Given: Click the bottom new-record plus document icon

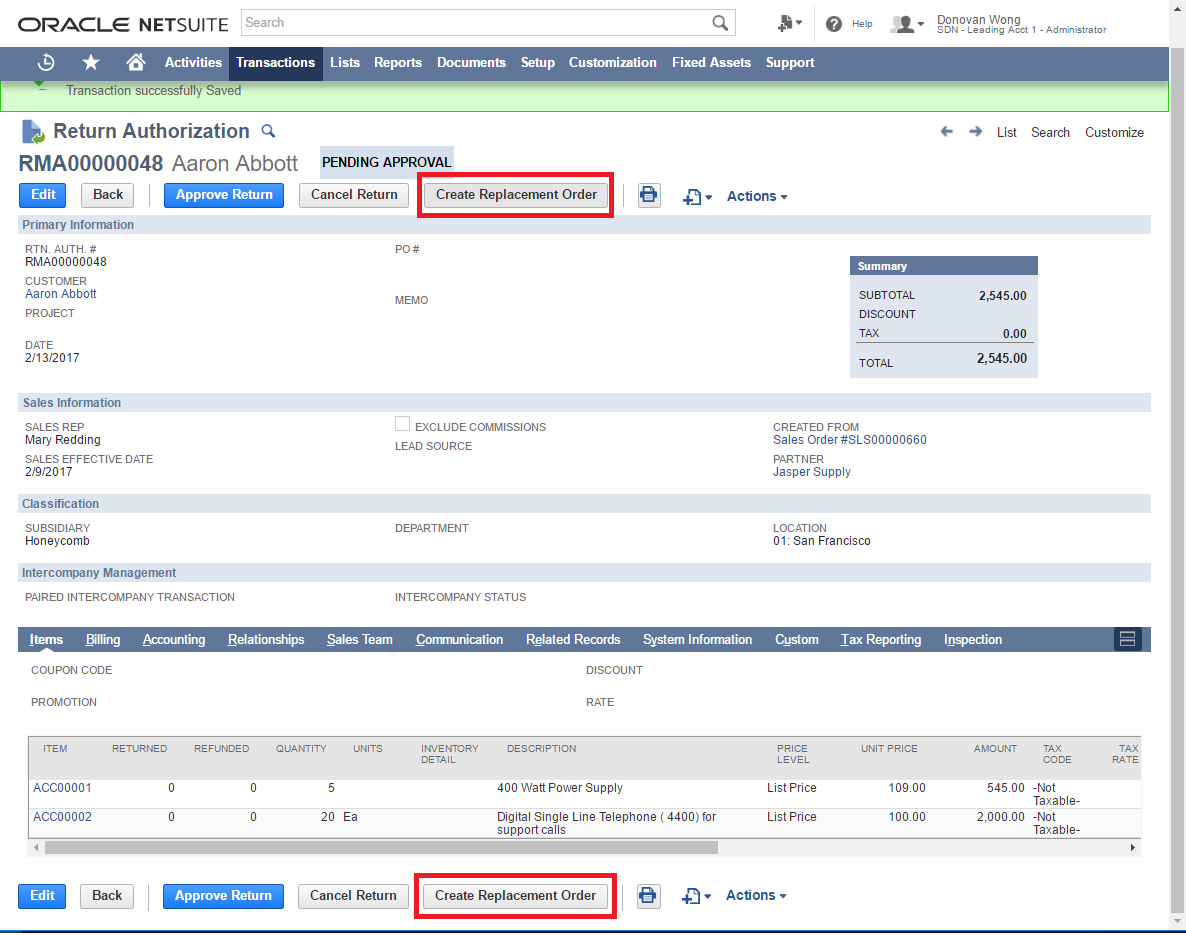Looking at the screenshot, I should pos(696,896).
